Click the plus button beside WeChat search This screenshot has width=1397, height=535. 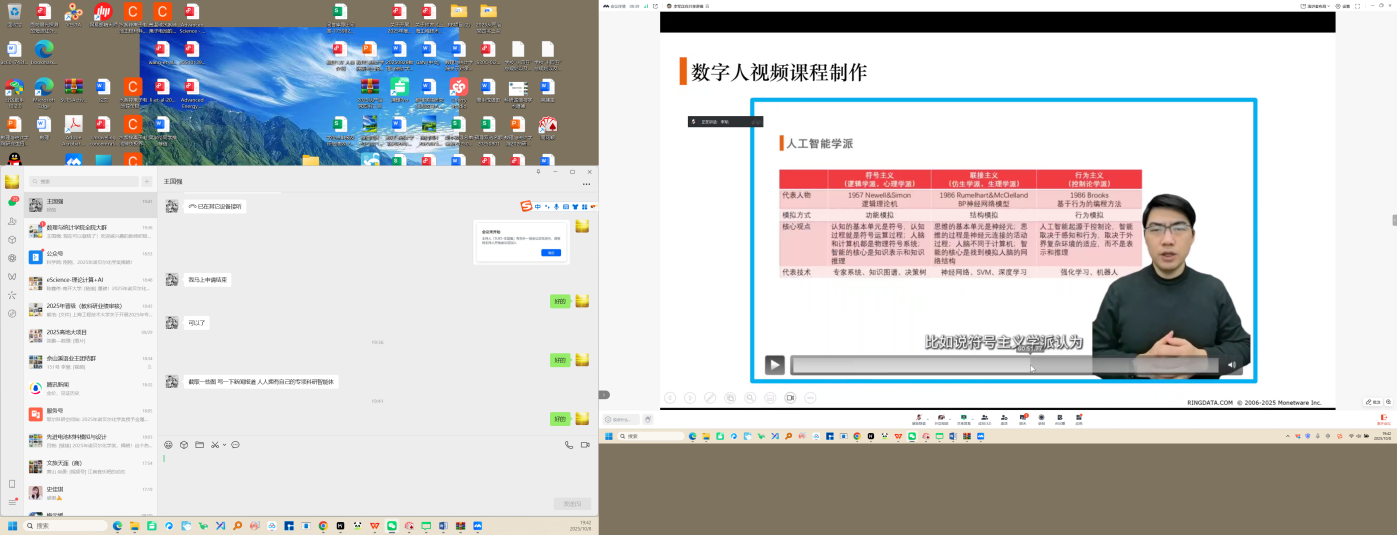(x=147, y=182)
